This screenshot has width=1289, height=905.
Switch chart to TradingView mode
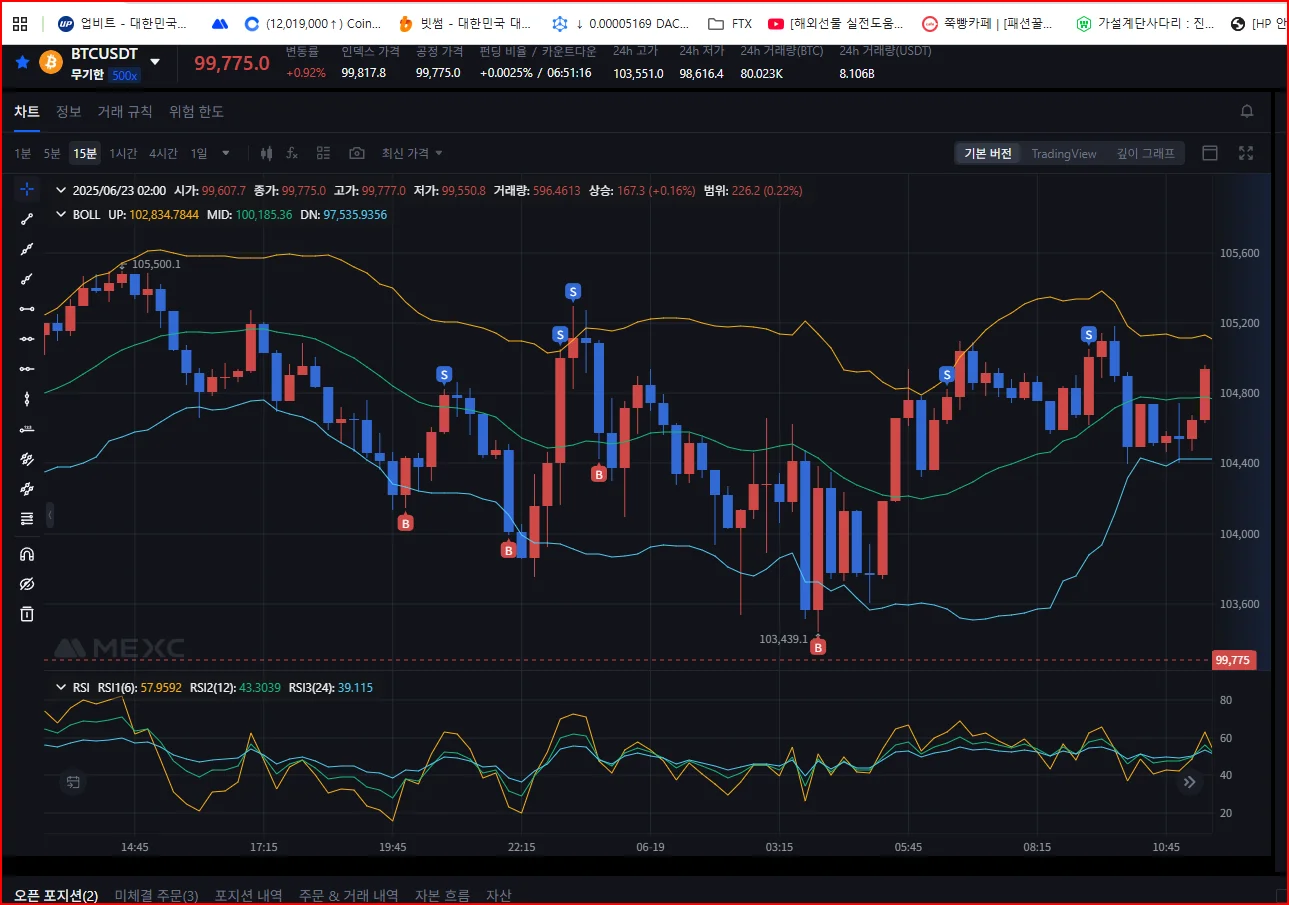(1064, 153)
